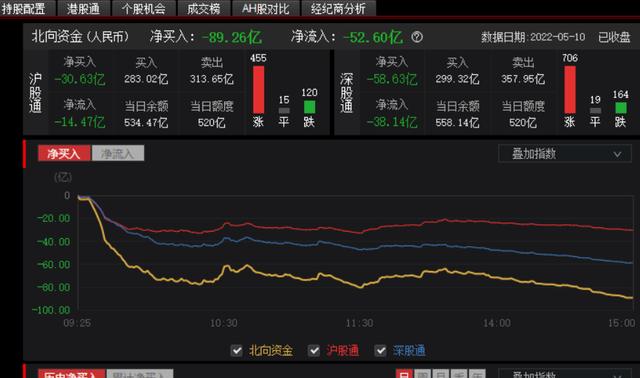Click the total net buy value -89.26亿
The image size is (640, 378).
click(231, 37)
